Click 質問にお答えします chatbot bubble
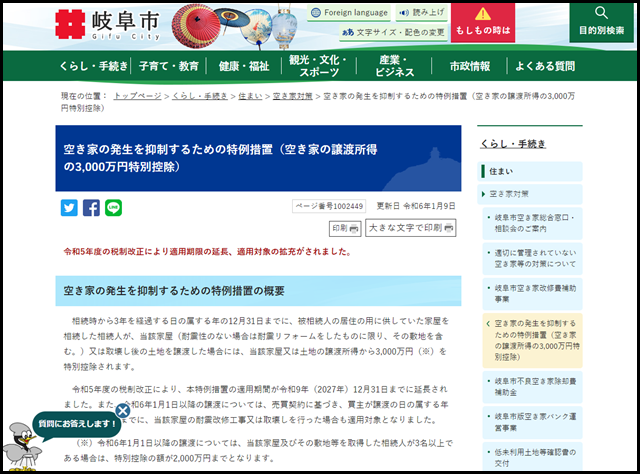 pyautogui.click(x=77, y=424)
